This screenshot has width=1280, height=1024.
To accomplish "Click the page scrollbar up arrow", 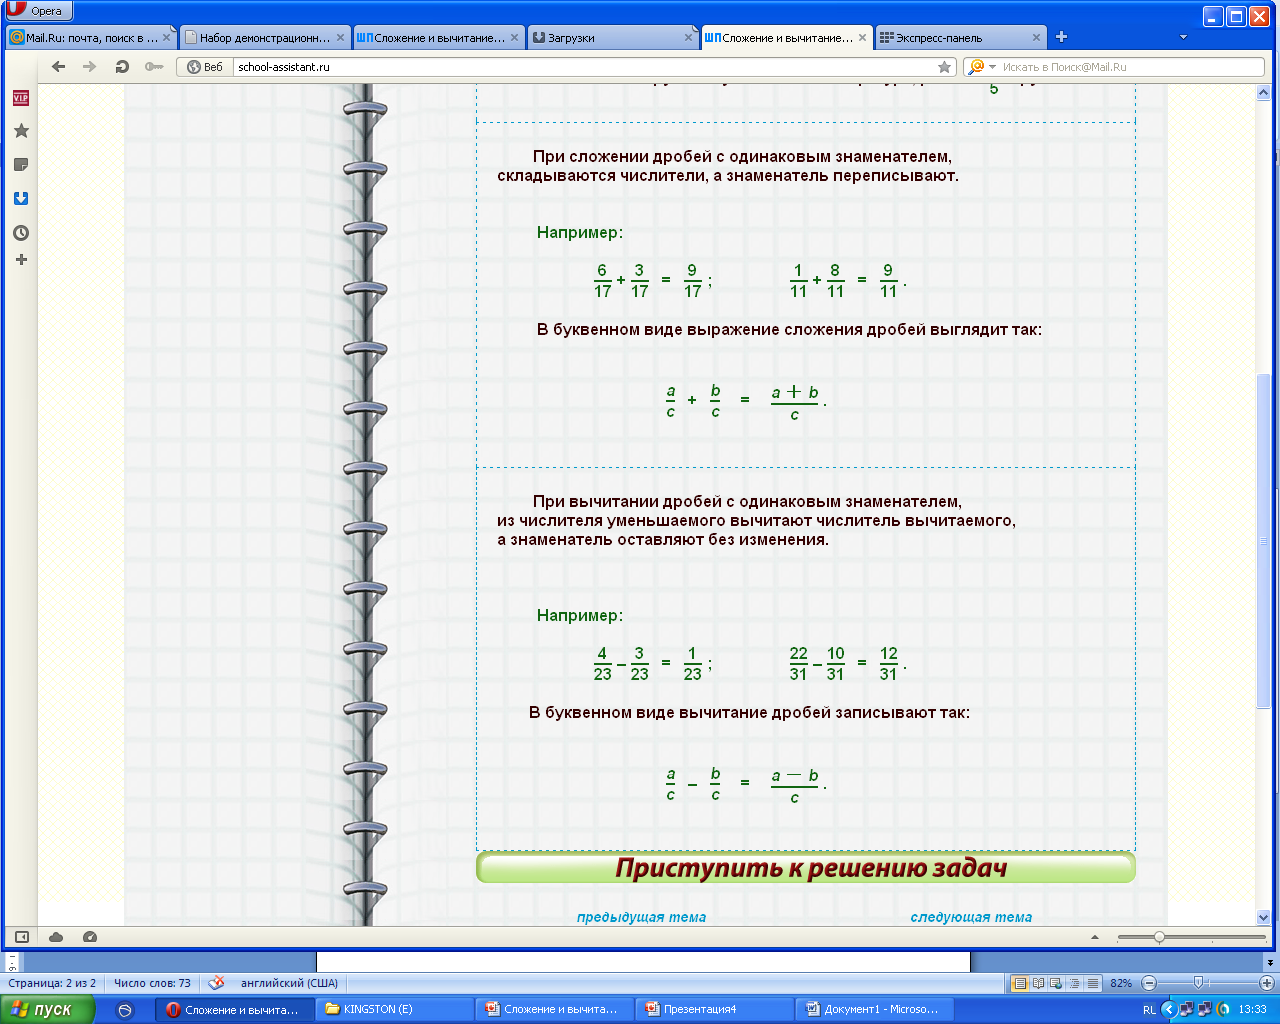I will (1263, 93).
